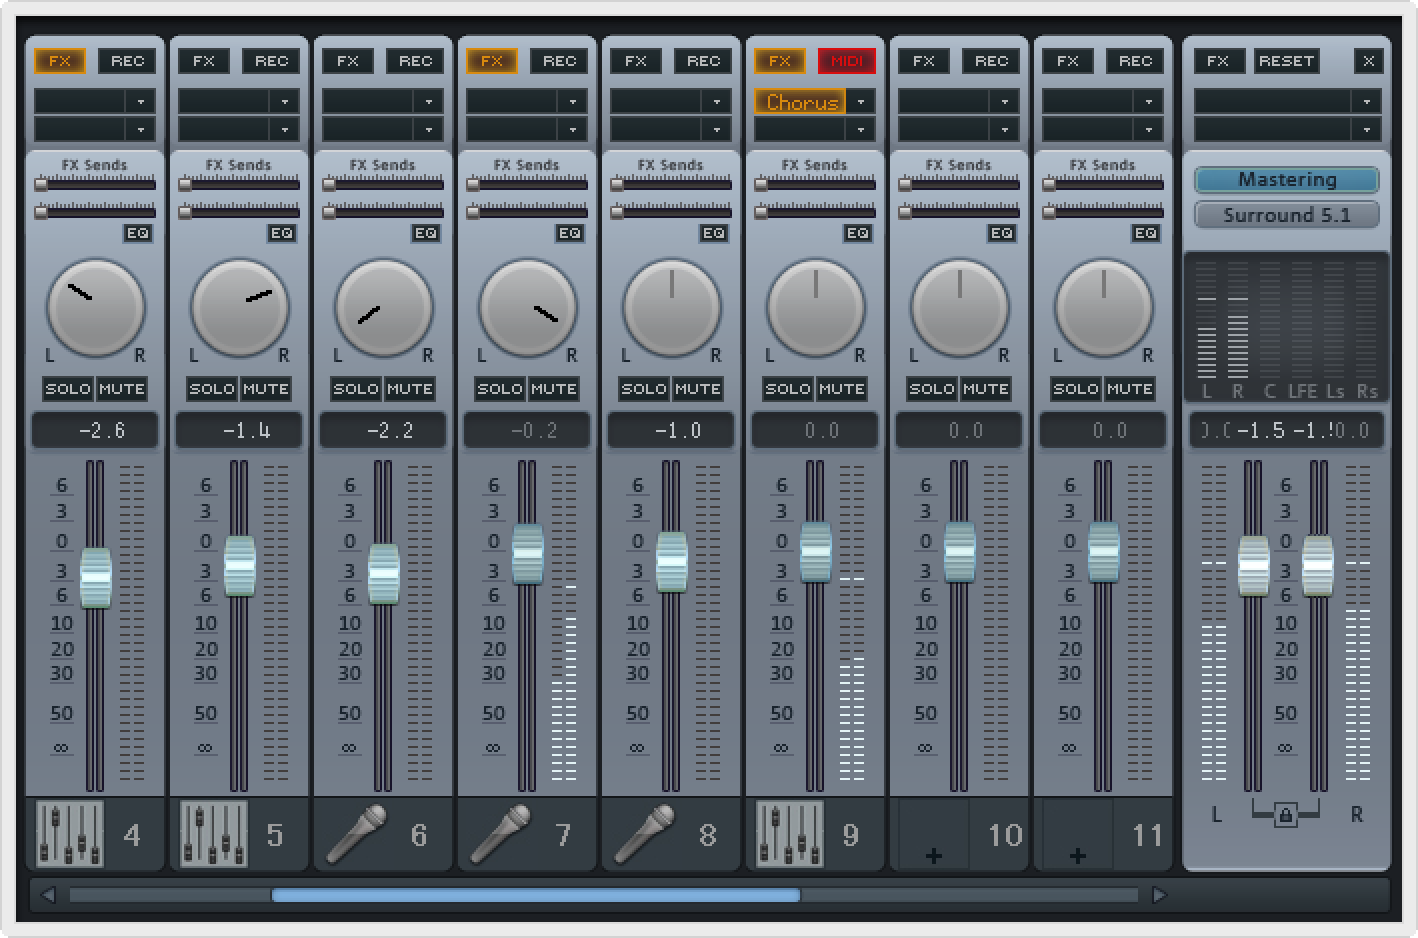Image resolution: width=1418 pixels, height=938 pixels.
Task: Expand the first effect slot dropdown on channel 4
Action: [x=141, y=102]
